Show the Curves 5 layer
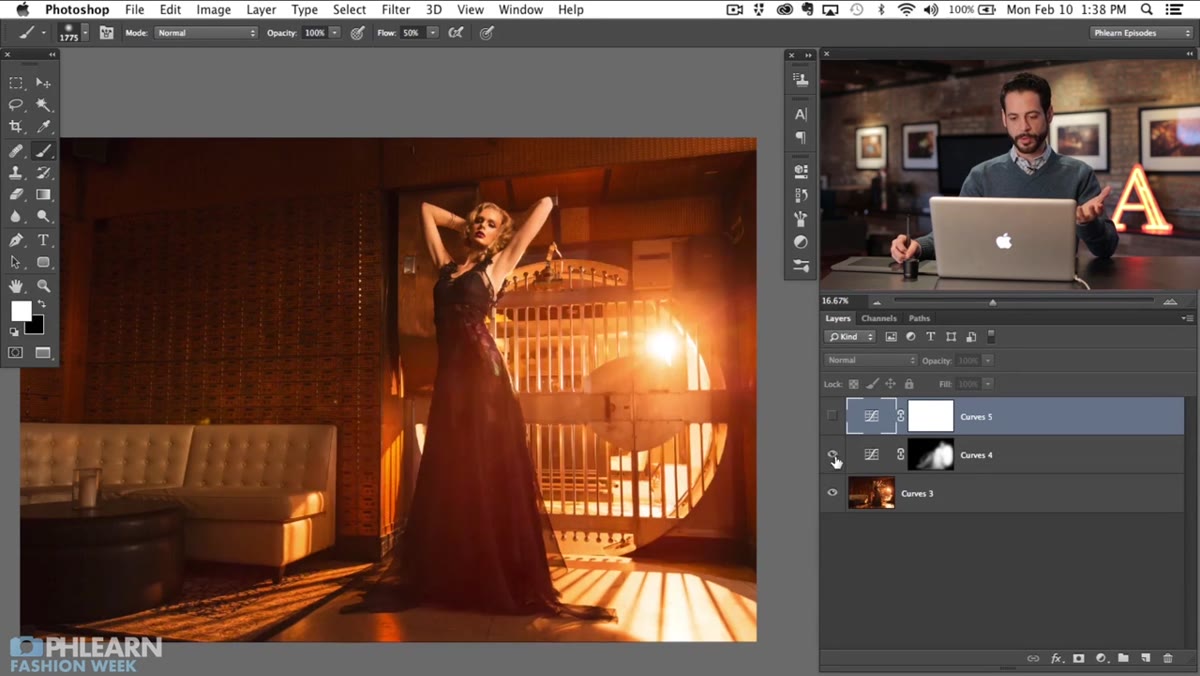The height and width of the screenshot is (676, 1200). pos(832,416)
